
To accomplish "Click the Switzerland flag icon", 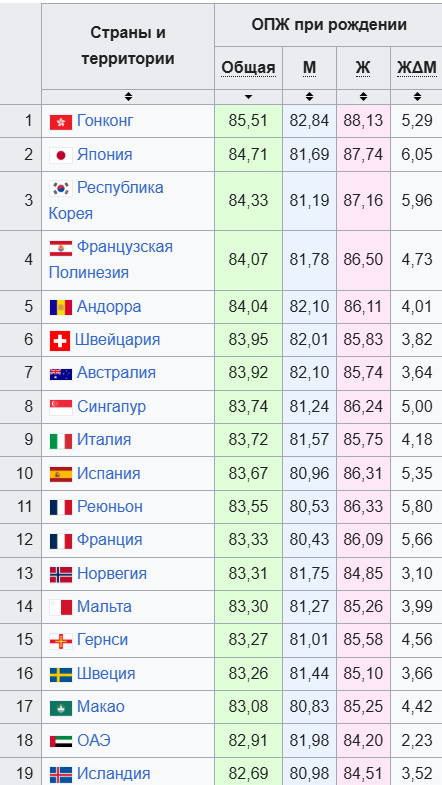I will (60, 341).
